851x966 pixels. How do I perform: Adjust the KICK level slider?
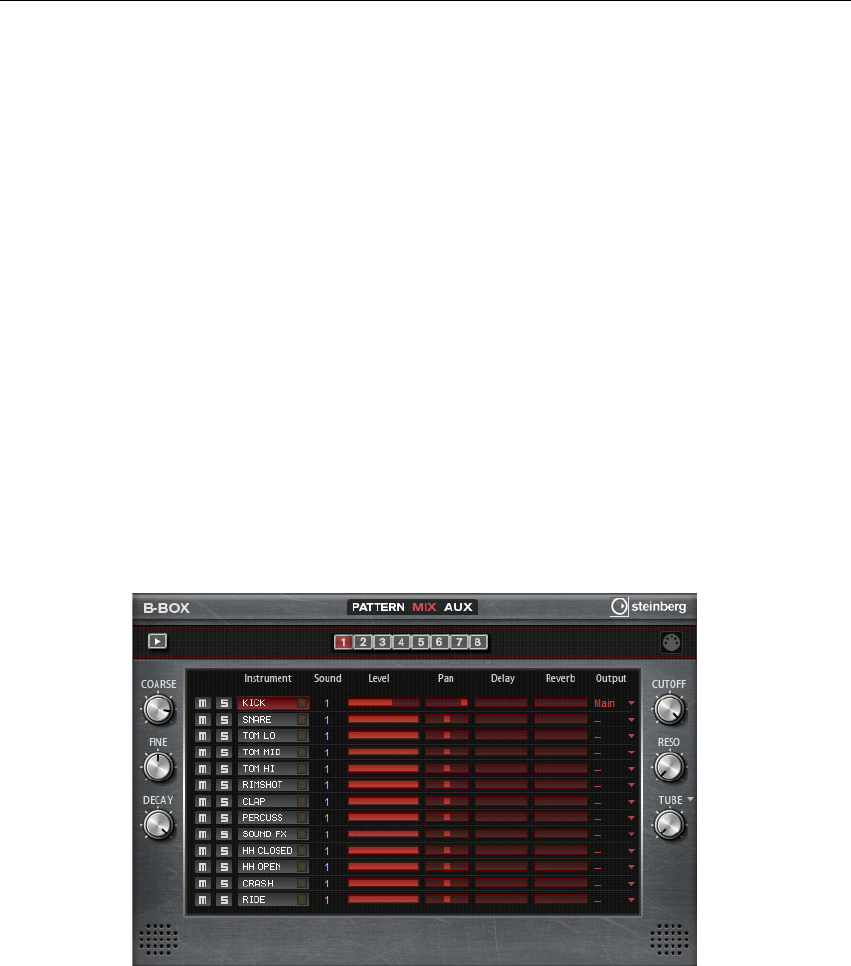pos(383,702)
